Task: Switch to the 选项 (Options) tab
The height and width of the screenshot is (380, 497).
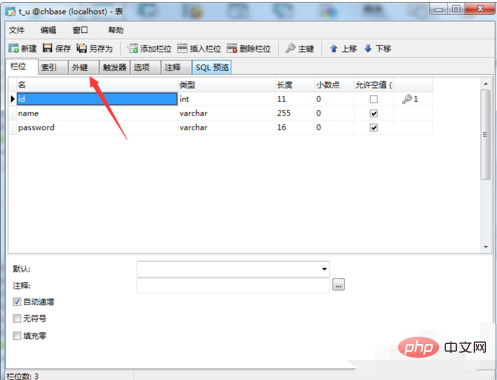Action: (x=145, y=67)
